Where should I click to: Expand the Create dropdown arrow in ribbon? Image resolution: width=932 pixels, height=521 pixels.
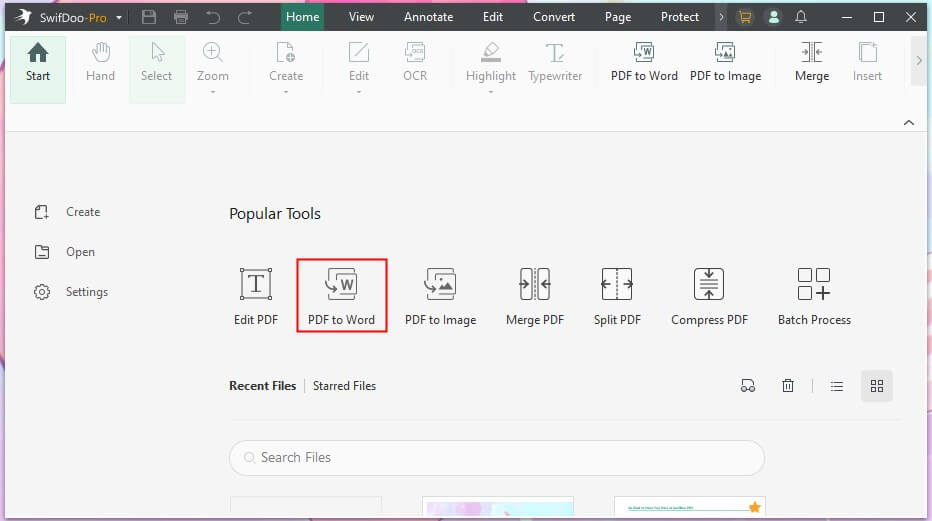click(286, 92)
